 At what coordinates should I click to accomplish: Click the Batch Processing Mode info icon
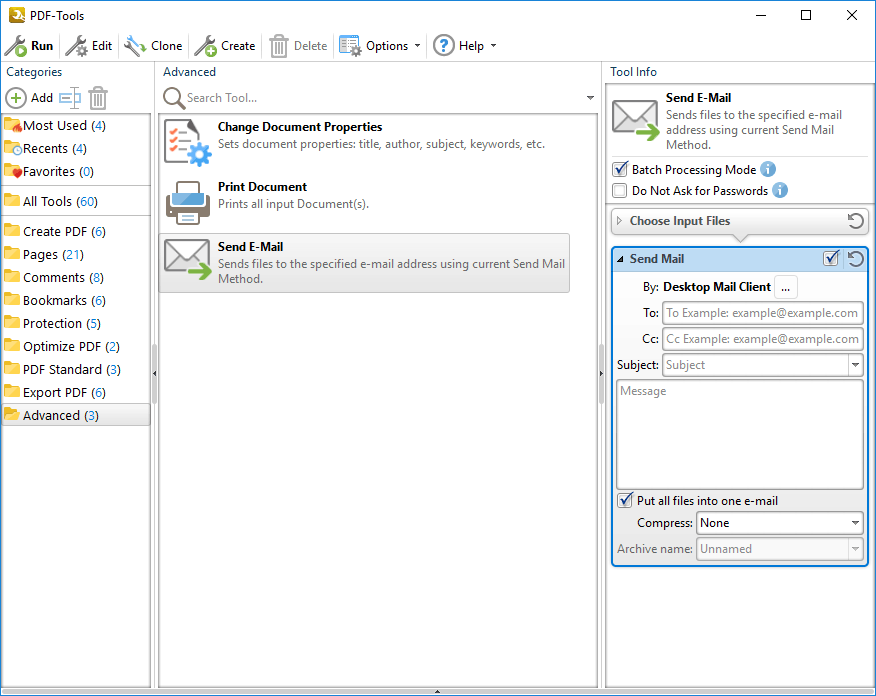(768, 169)
